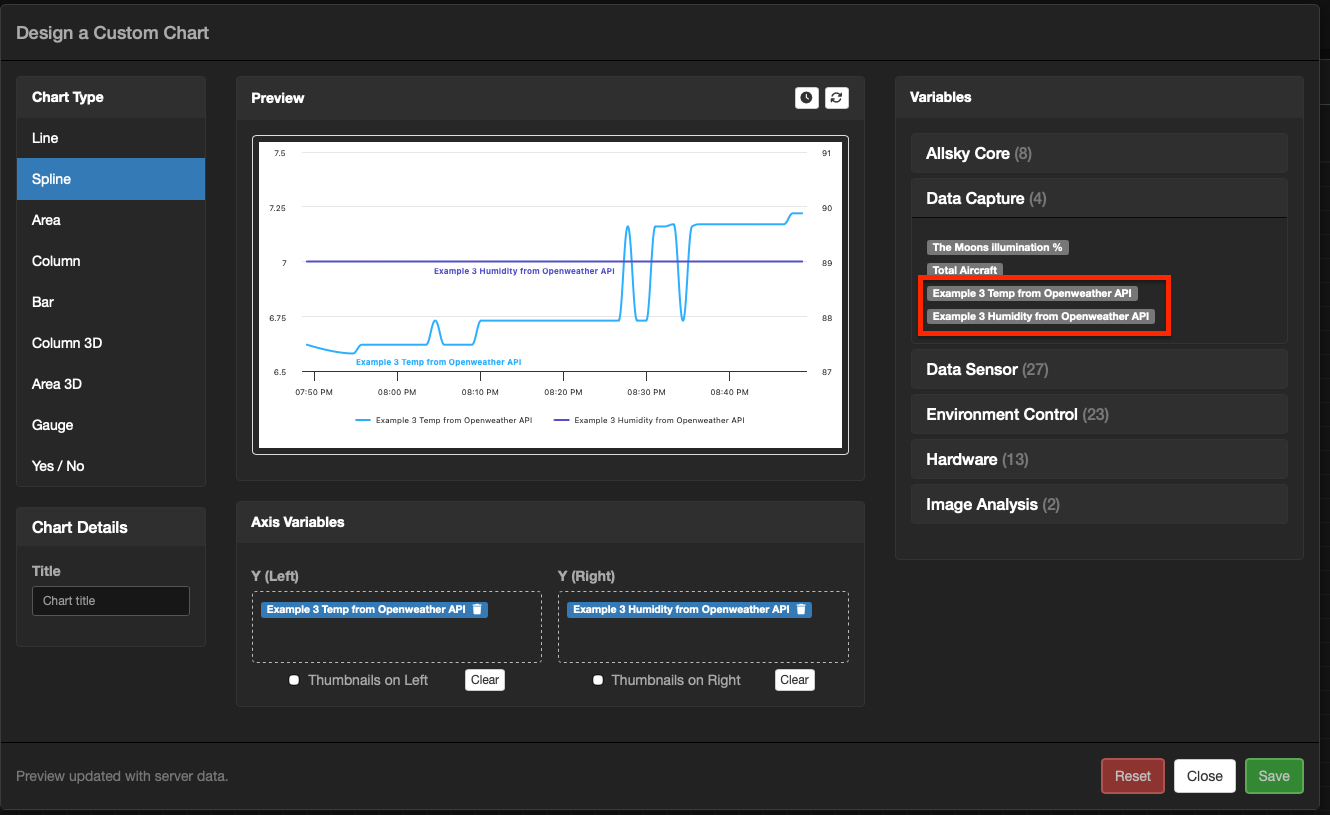Expand the Image Analysis variable group
This screenshot has width=1330, height=815.
point(982,504)
